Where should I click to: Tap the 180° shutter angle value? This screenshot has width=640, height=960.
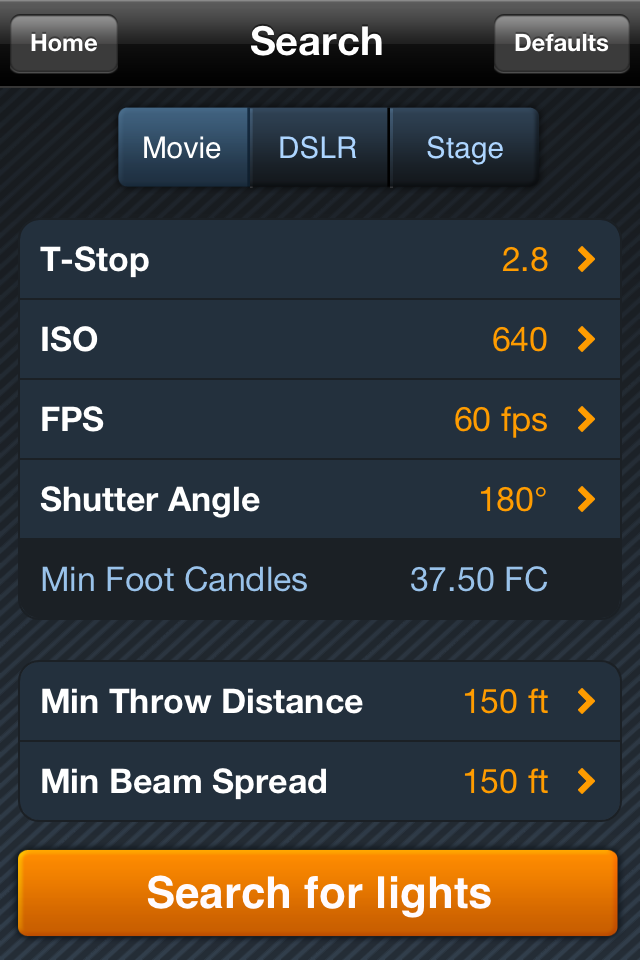point(513,500)
